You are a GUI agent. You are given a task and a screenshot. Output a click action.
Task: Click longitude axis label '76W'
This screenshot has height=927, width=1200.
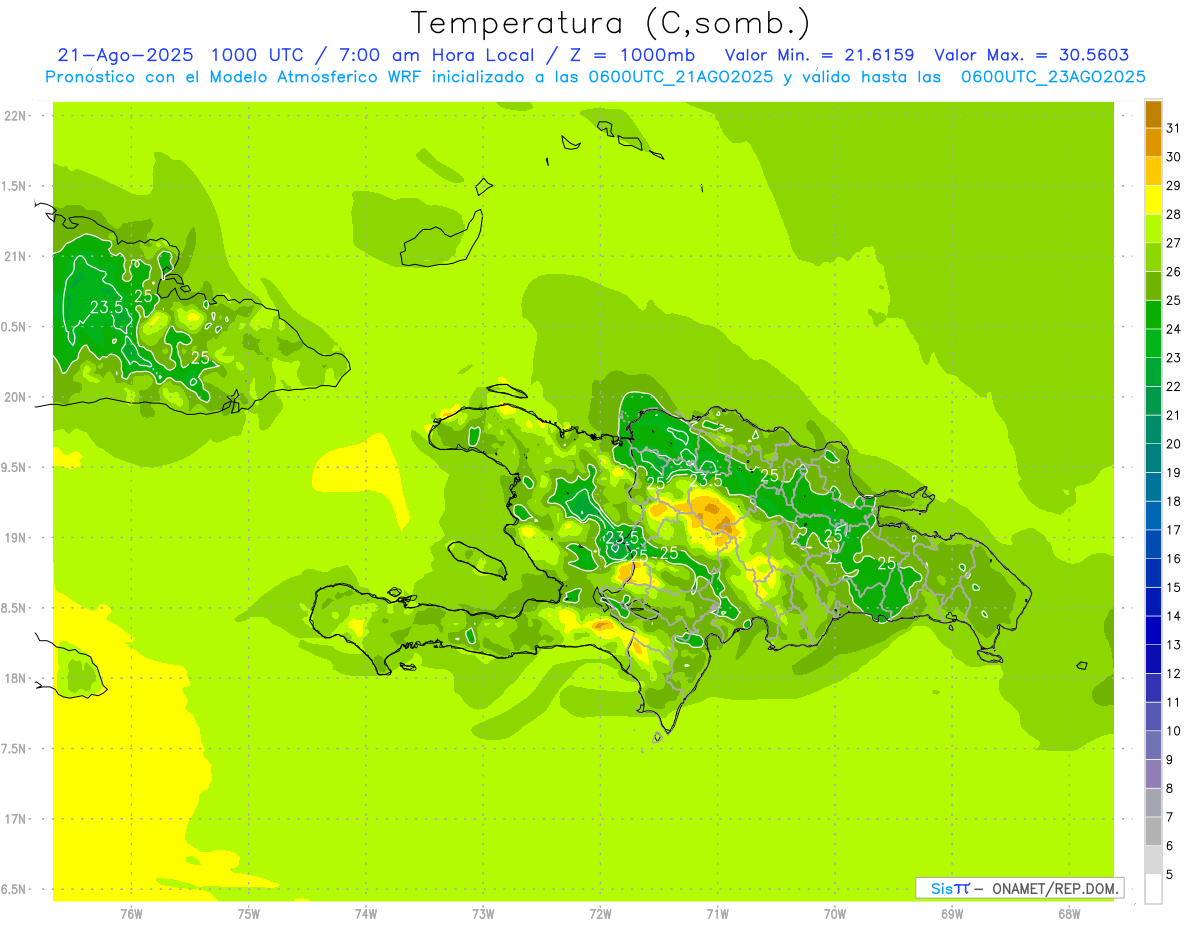click(131, 913)
